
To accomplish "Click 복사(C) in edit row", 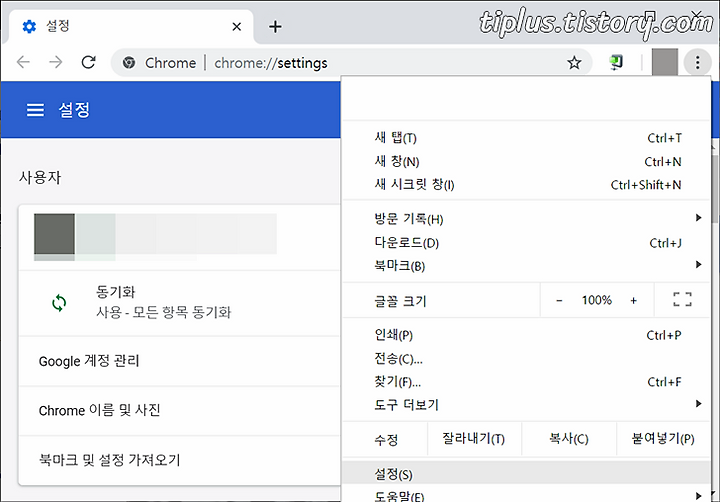I will 568,439.
